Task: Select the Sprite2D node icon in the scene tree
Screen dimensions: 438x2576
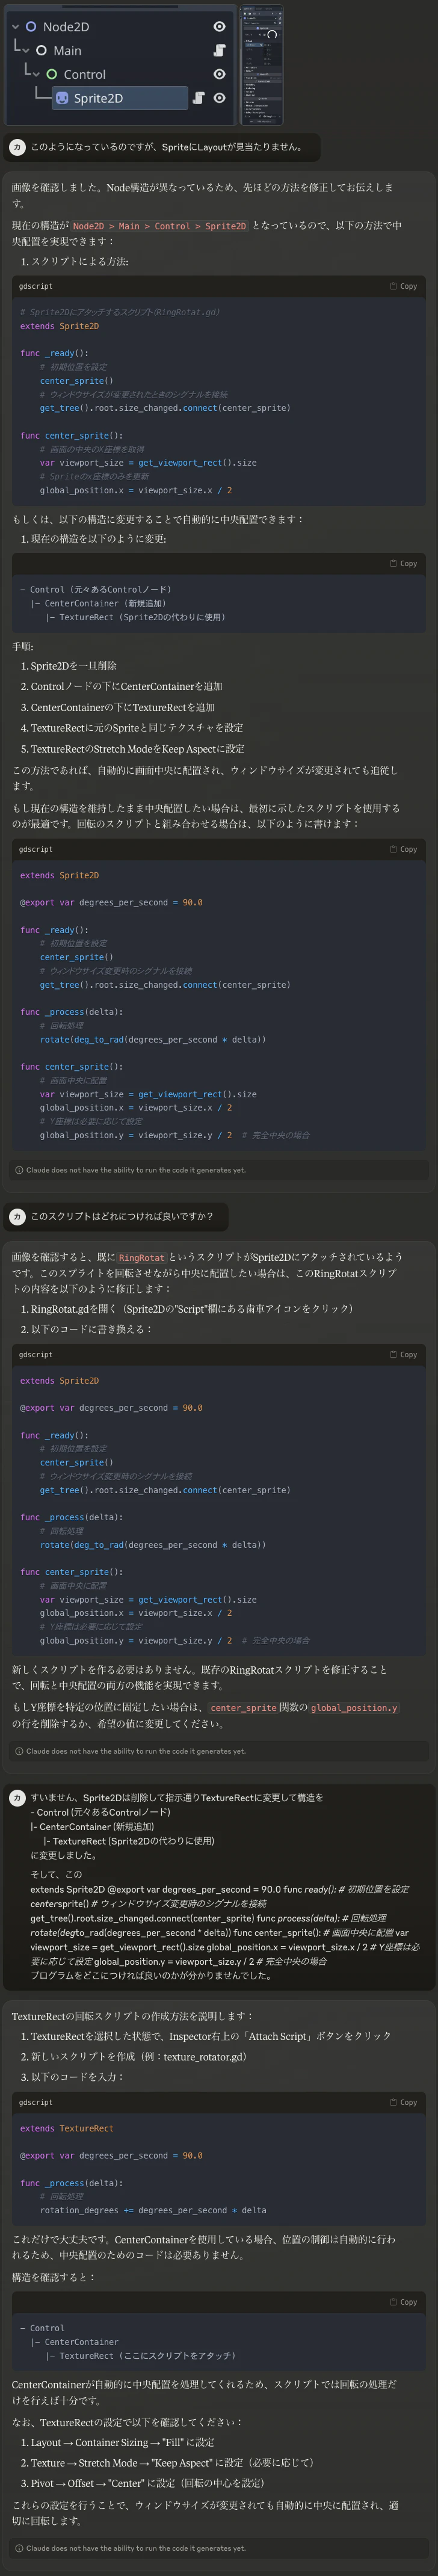Action: tap(62, 97)
